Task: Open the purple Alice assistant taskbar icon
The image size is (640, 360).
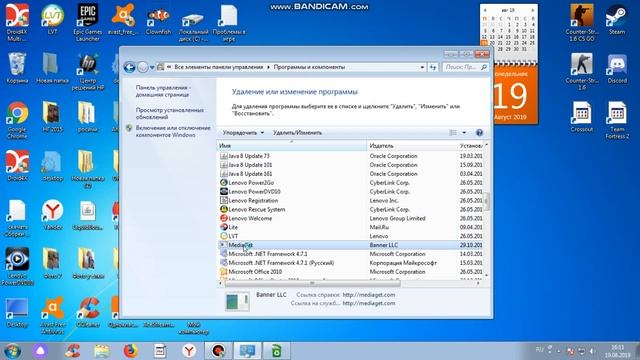Action: 40,351
